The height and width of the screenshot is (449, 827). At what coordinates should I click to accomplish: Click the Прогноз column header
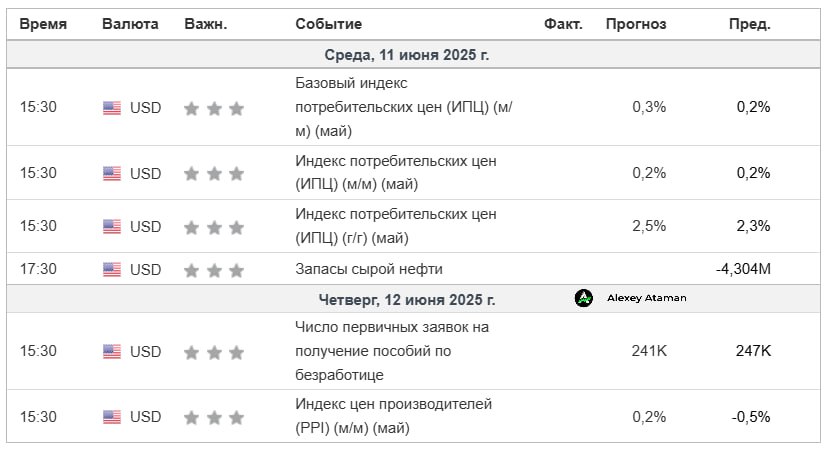pos(635,24)
